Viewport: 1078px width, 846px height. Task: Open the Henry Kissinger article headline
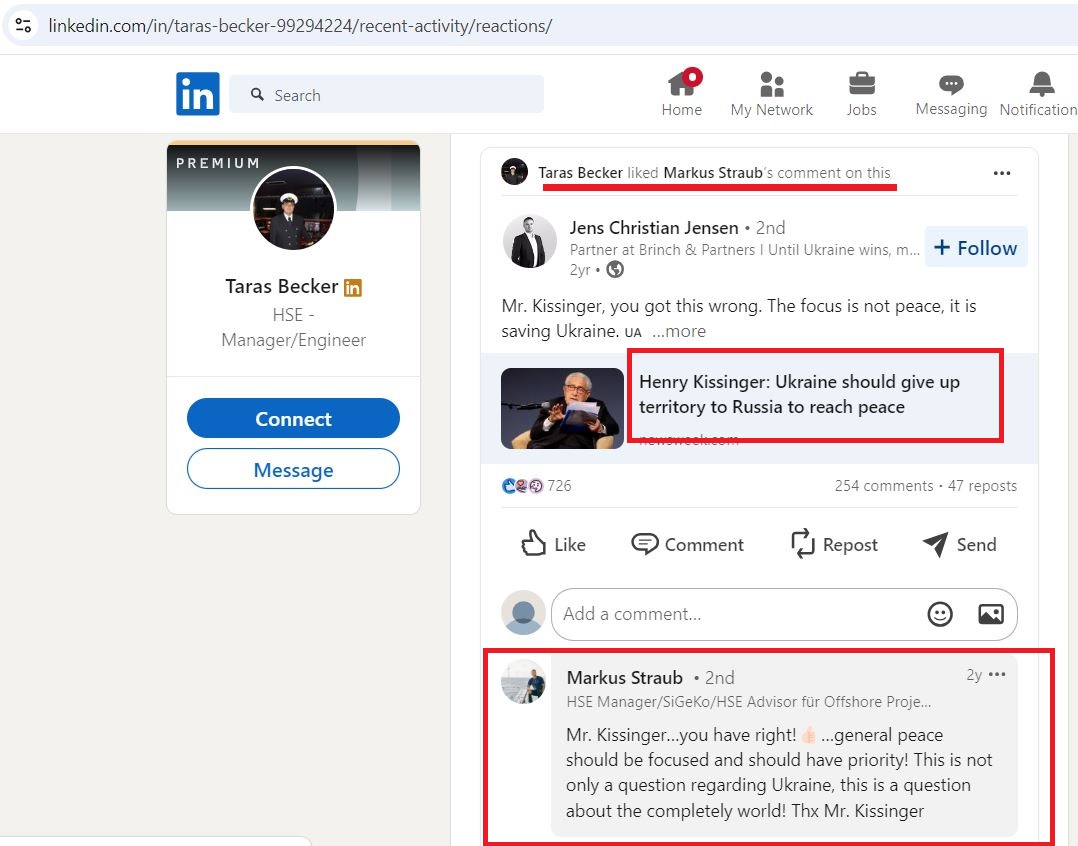(800, 394)
